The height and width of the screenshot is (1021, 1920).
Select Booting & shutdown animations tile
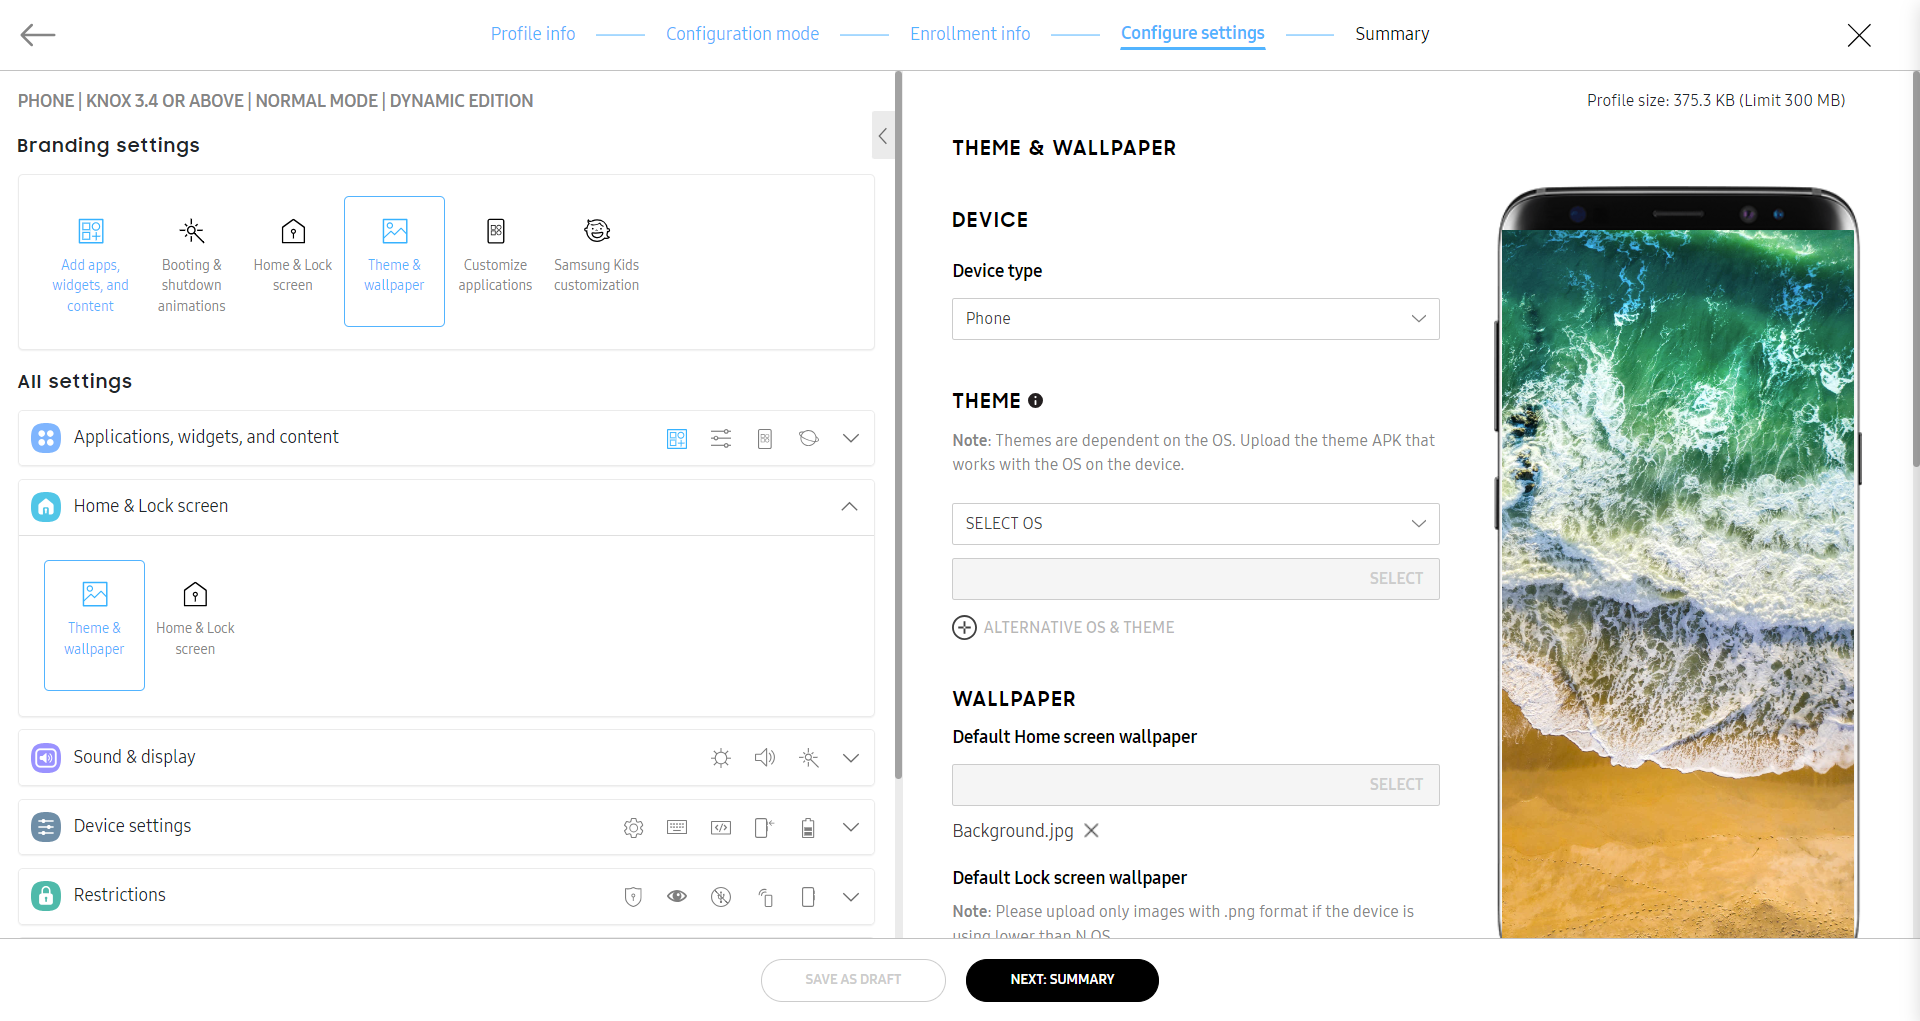(192, 262)
